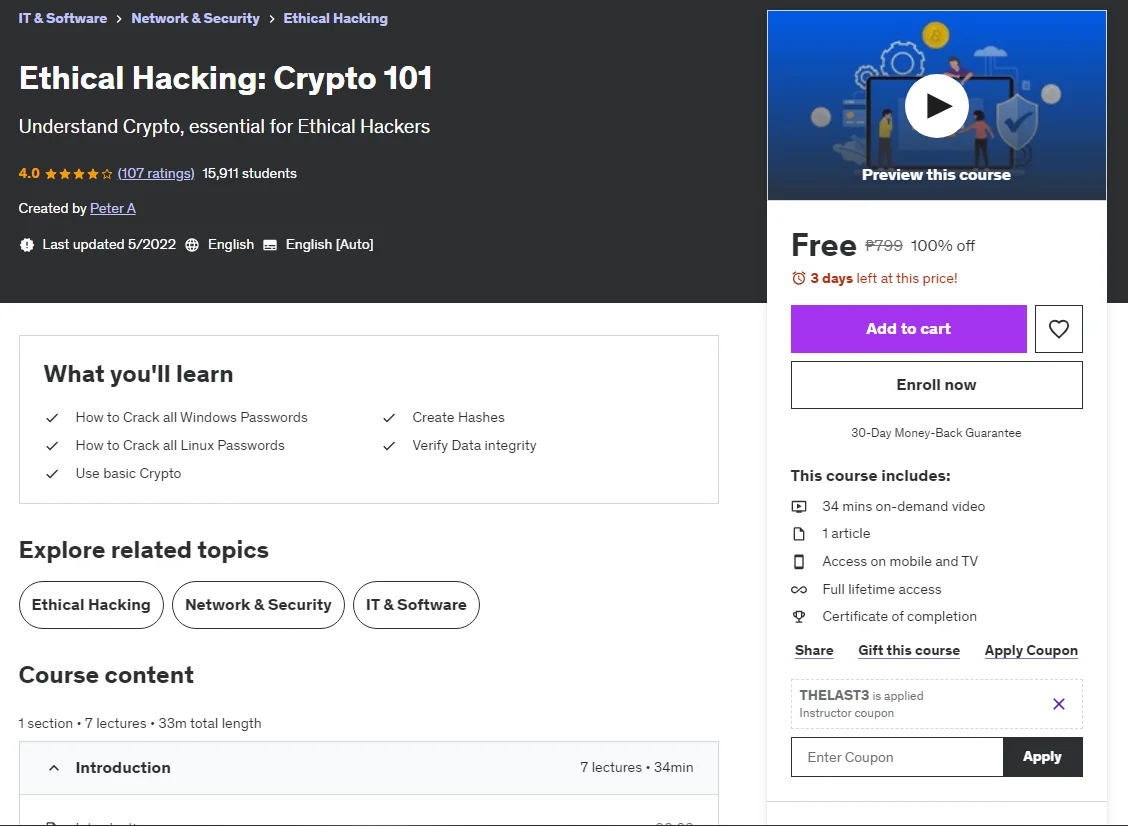
Task: Open the Network & Security breadcrumb
Action: (x=195, y=19)
